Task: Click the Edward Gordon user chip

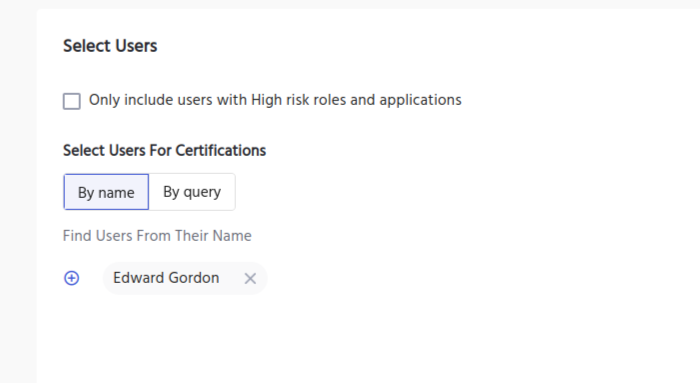Action: click(185, 278)
